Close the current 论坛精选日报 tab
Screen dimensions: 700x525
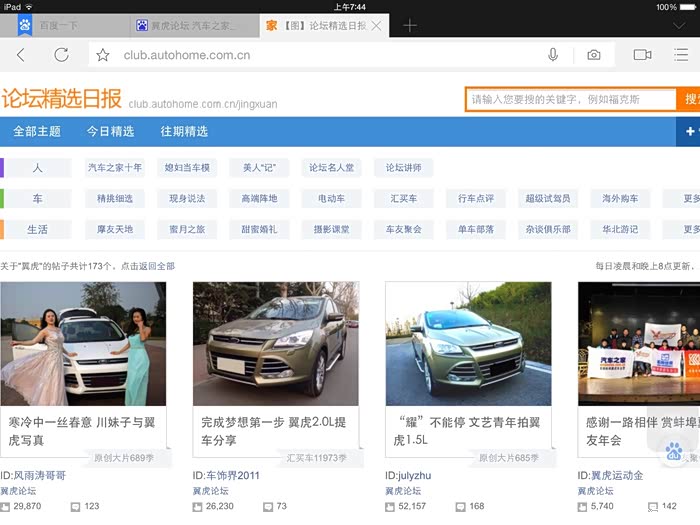[376, 25]
